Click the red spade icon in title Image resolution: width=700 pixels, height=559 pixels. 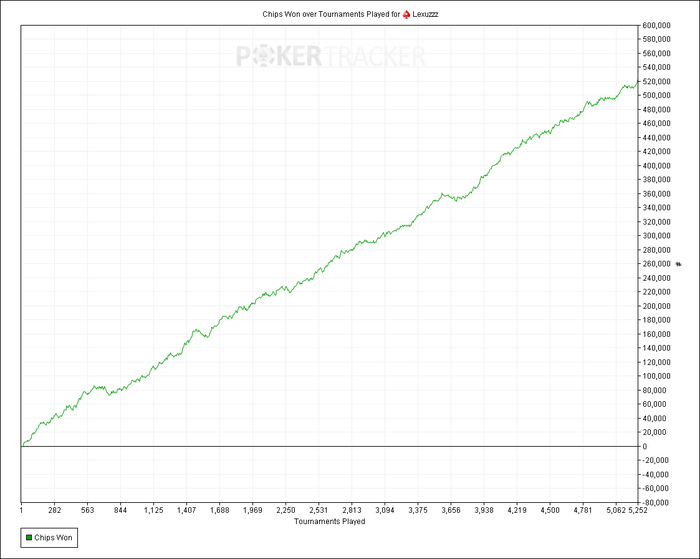(406, 14)
